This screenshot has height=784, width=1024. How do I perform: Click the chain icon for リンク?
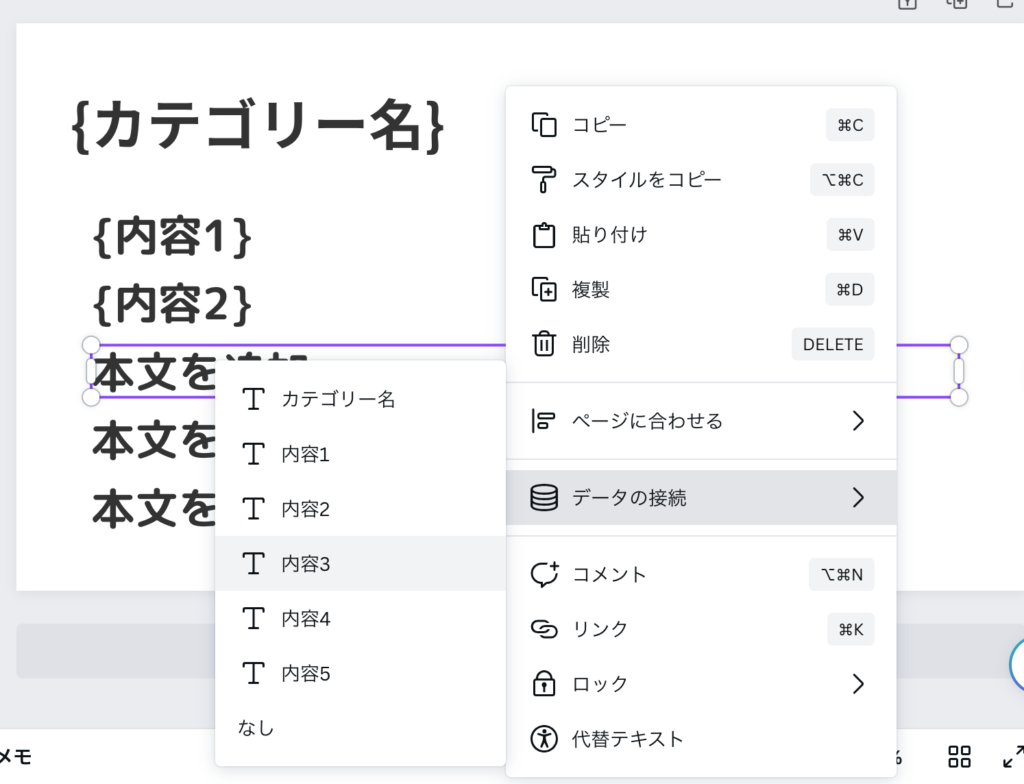[543, 629]
